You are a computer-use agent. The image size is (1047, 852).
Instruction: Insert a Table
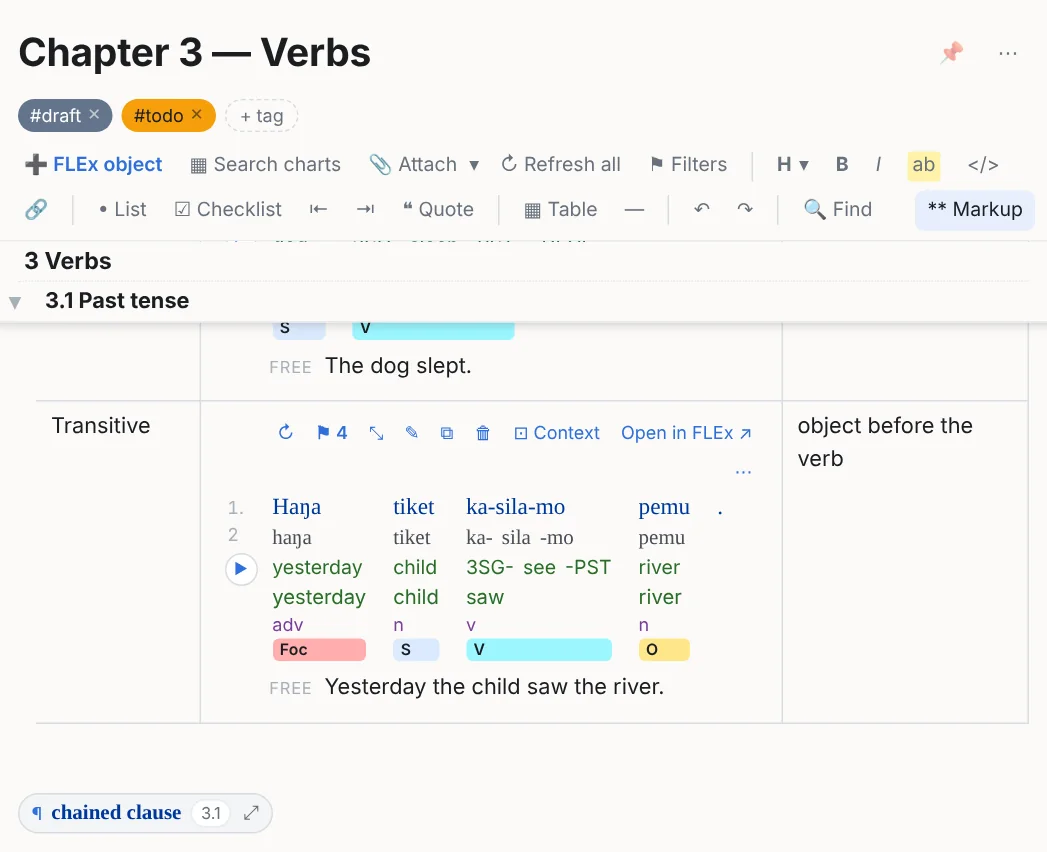pos(561,210)
